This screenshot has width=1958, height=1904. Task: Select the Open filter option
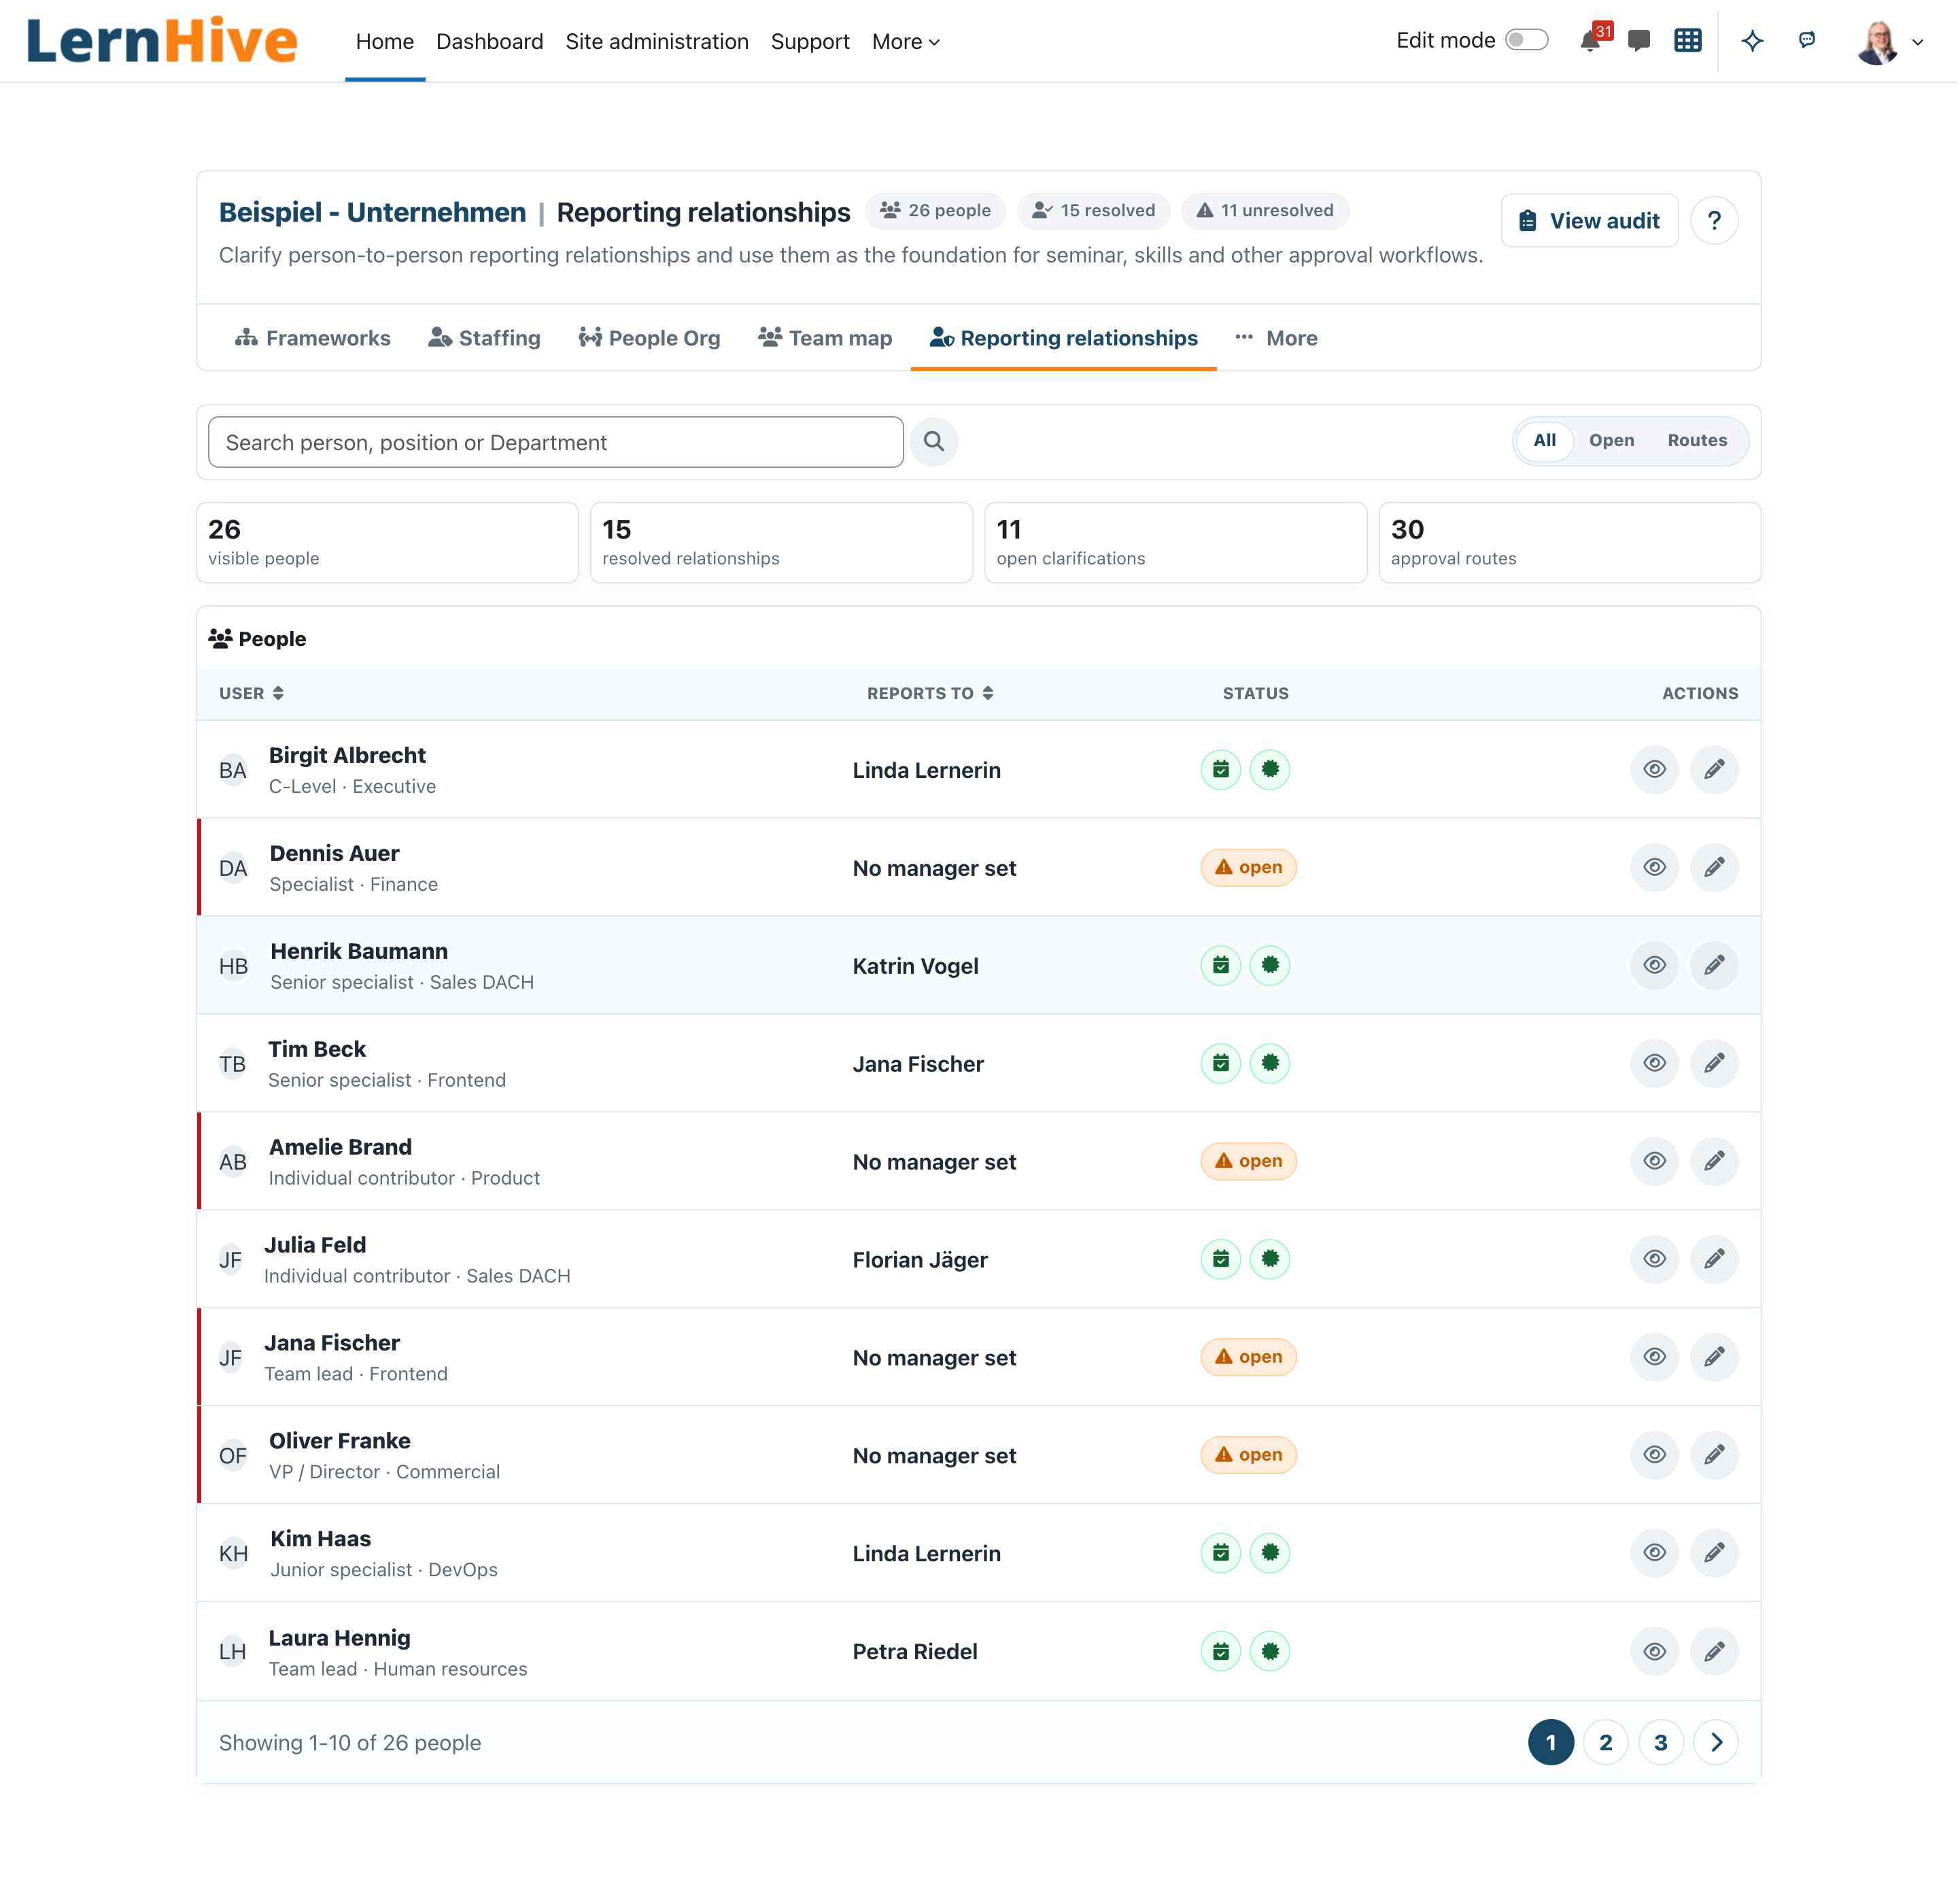tap(1611, 441)
